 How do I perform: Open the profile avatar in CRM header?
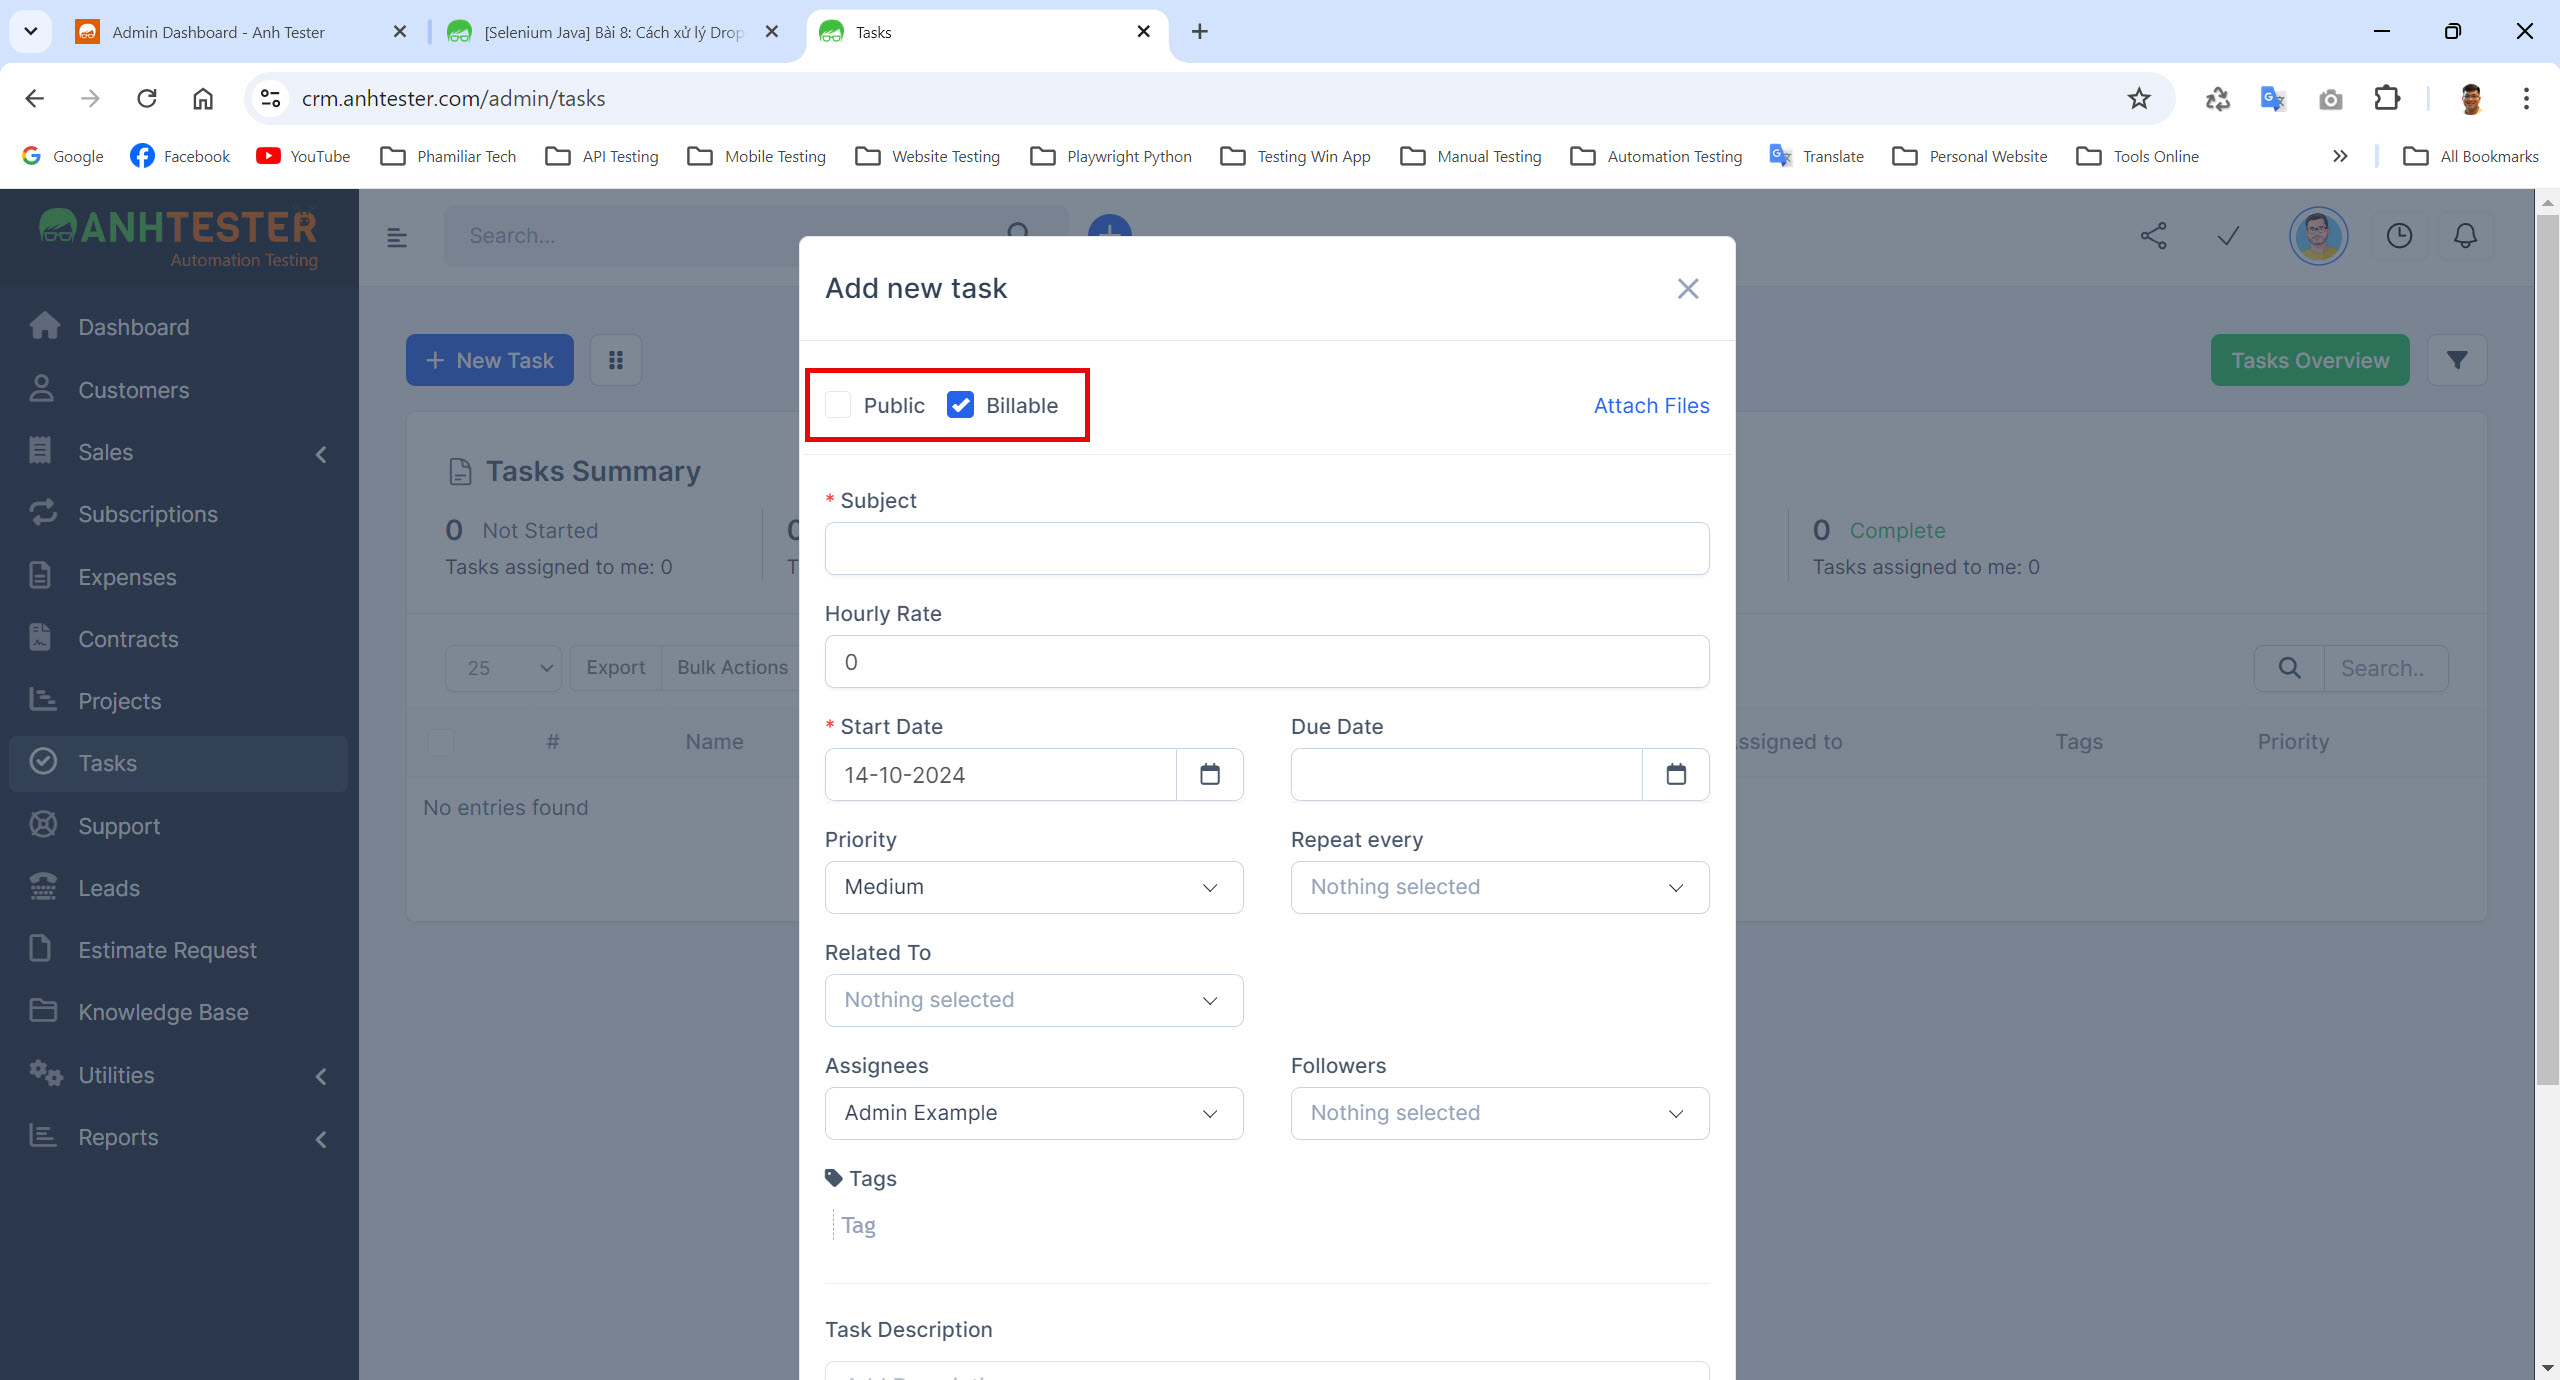(2319, 236)
